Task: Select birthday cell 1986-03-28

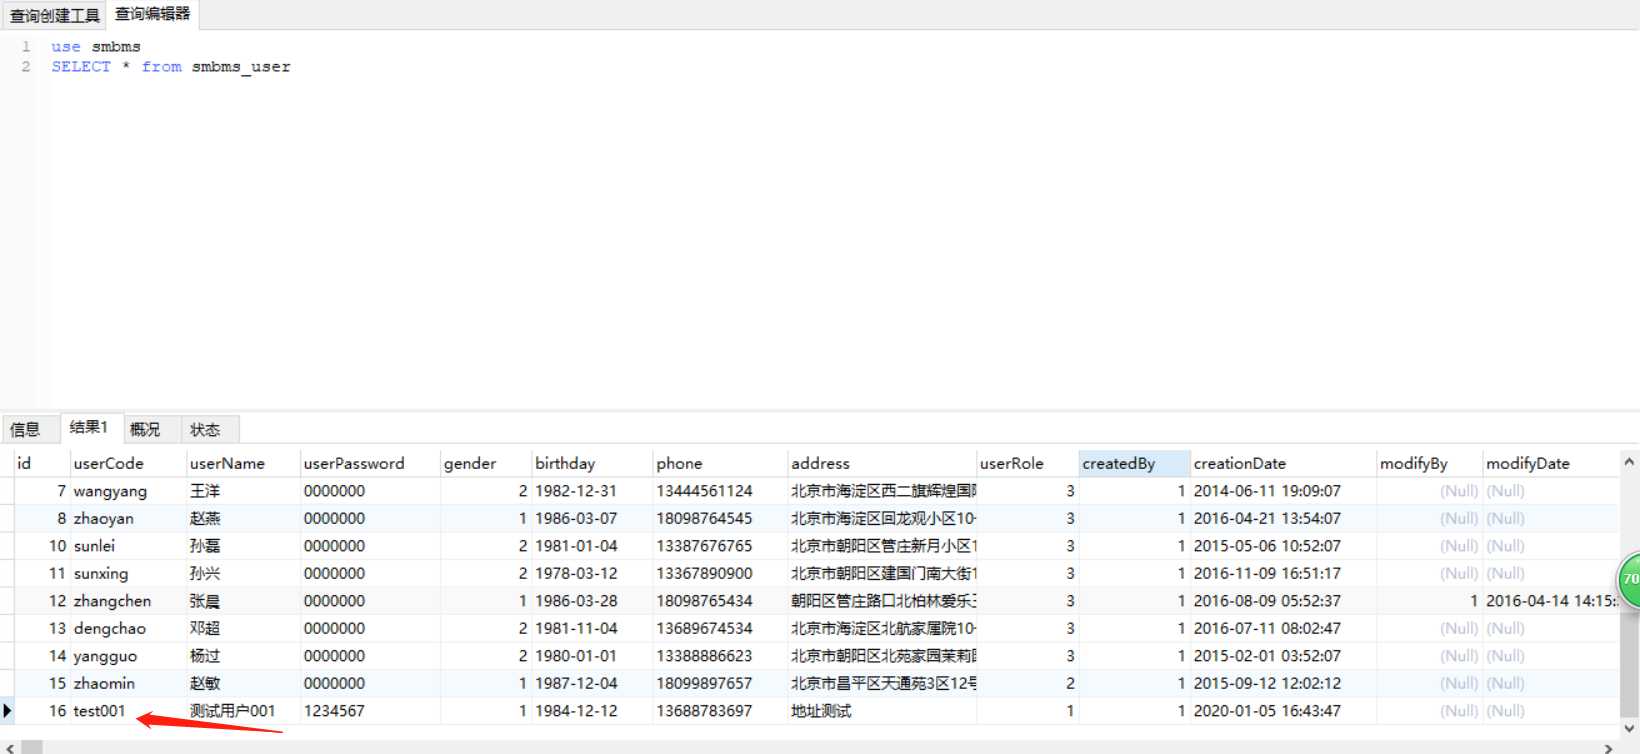Action: pyautogui.click(x=592, y=601)
